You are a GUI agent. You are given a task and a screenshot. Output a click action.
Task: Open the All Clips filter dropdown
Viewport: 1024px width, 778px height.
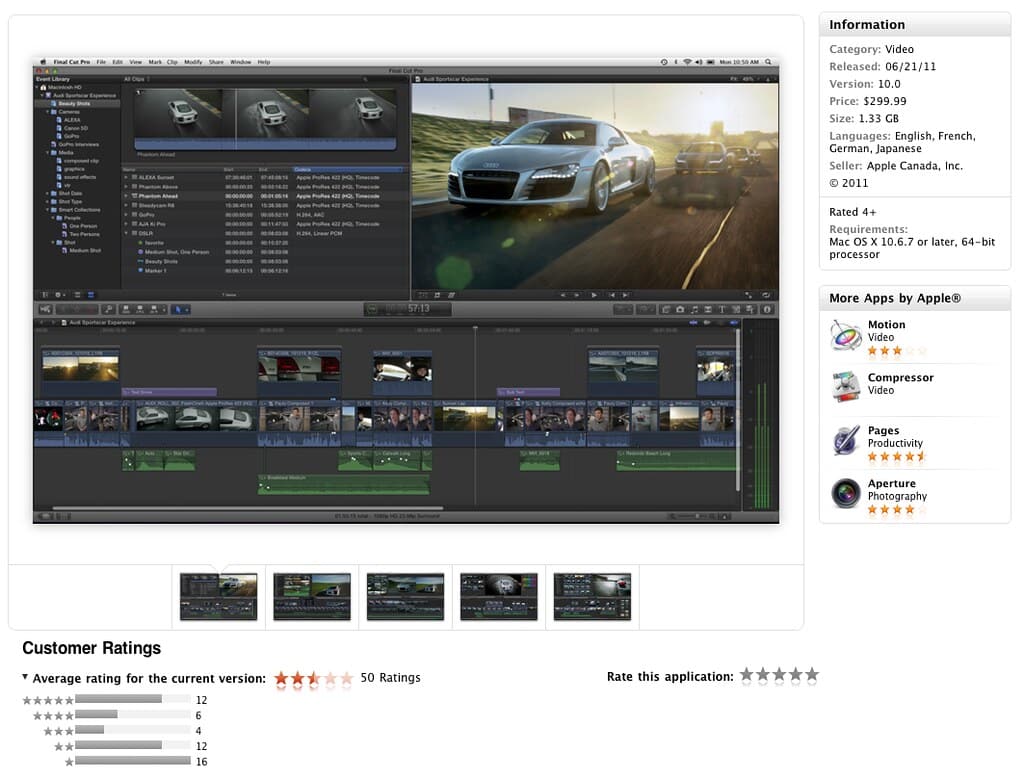click(x=137, y=79)
